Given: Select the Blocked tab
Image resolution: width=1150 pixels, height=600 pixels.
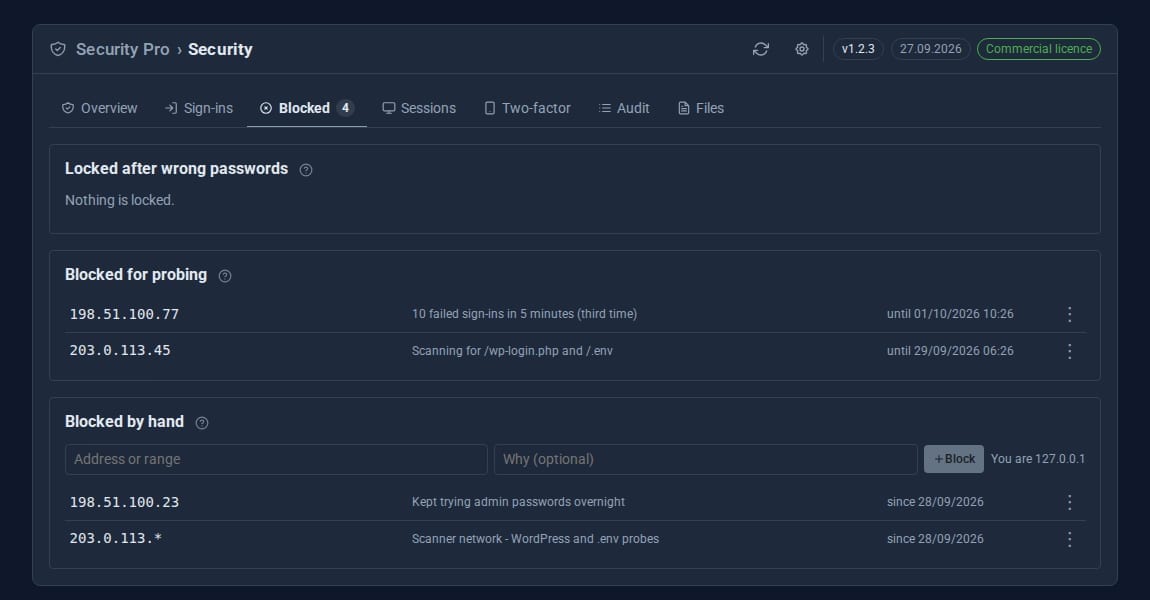Looking at the screenshot, I should point(307,109).
